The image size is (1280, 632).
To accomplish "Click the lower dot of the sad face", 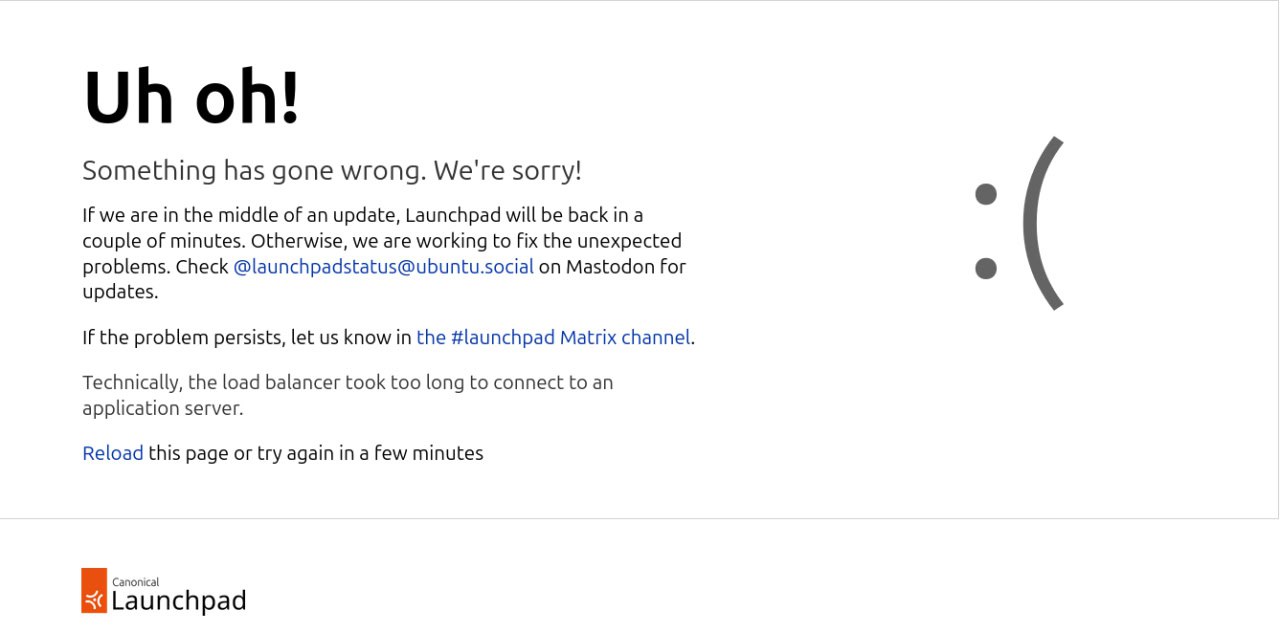I will (986, 268).
